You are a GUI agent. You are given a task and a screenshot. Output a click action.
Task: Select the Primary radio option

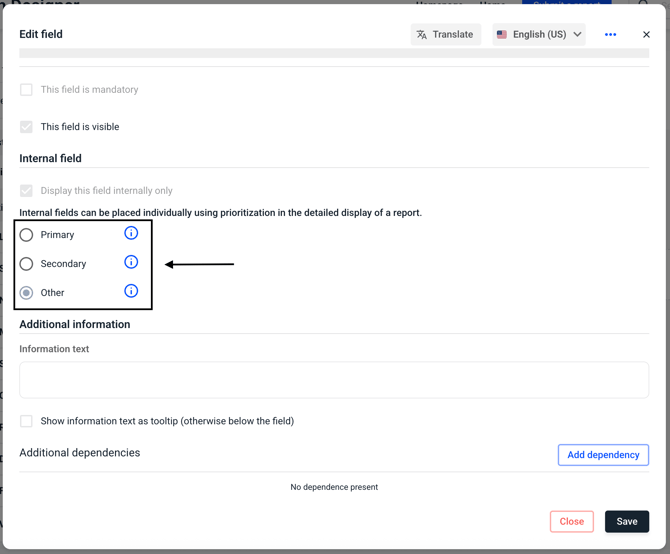pos(27,235)
